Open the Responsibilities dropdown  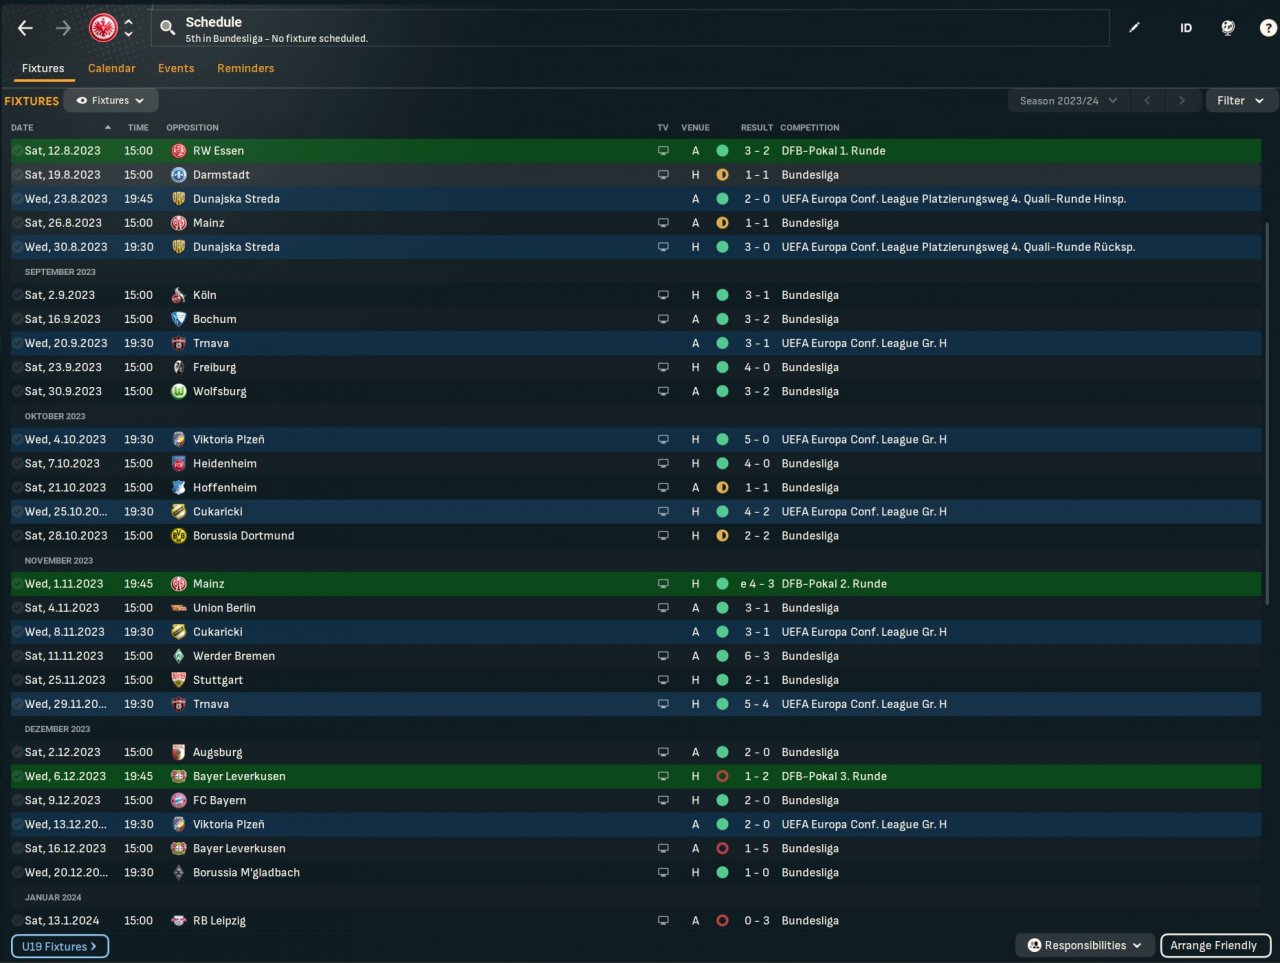coord(1085,946)
